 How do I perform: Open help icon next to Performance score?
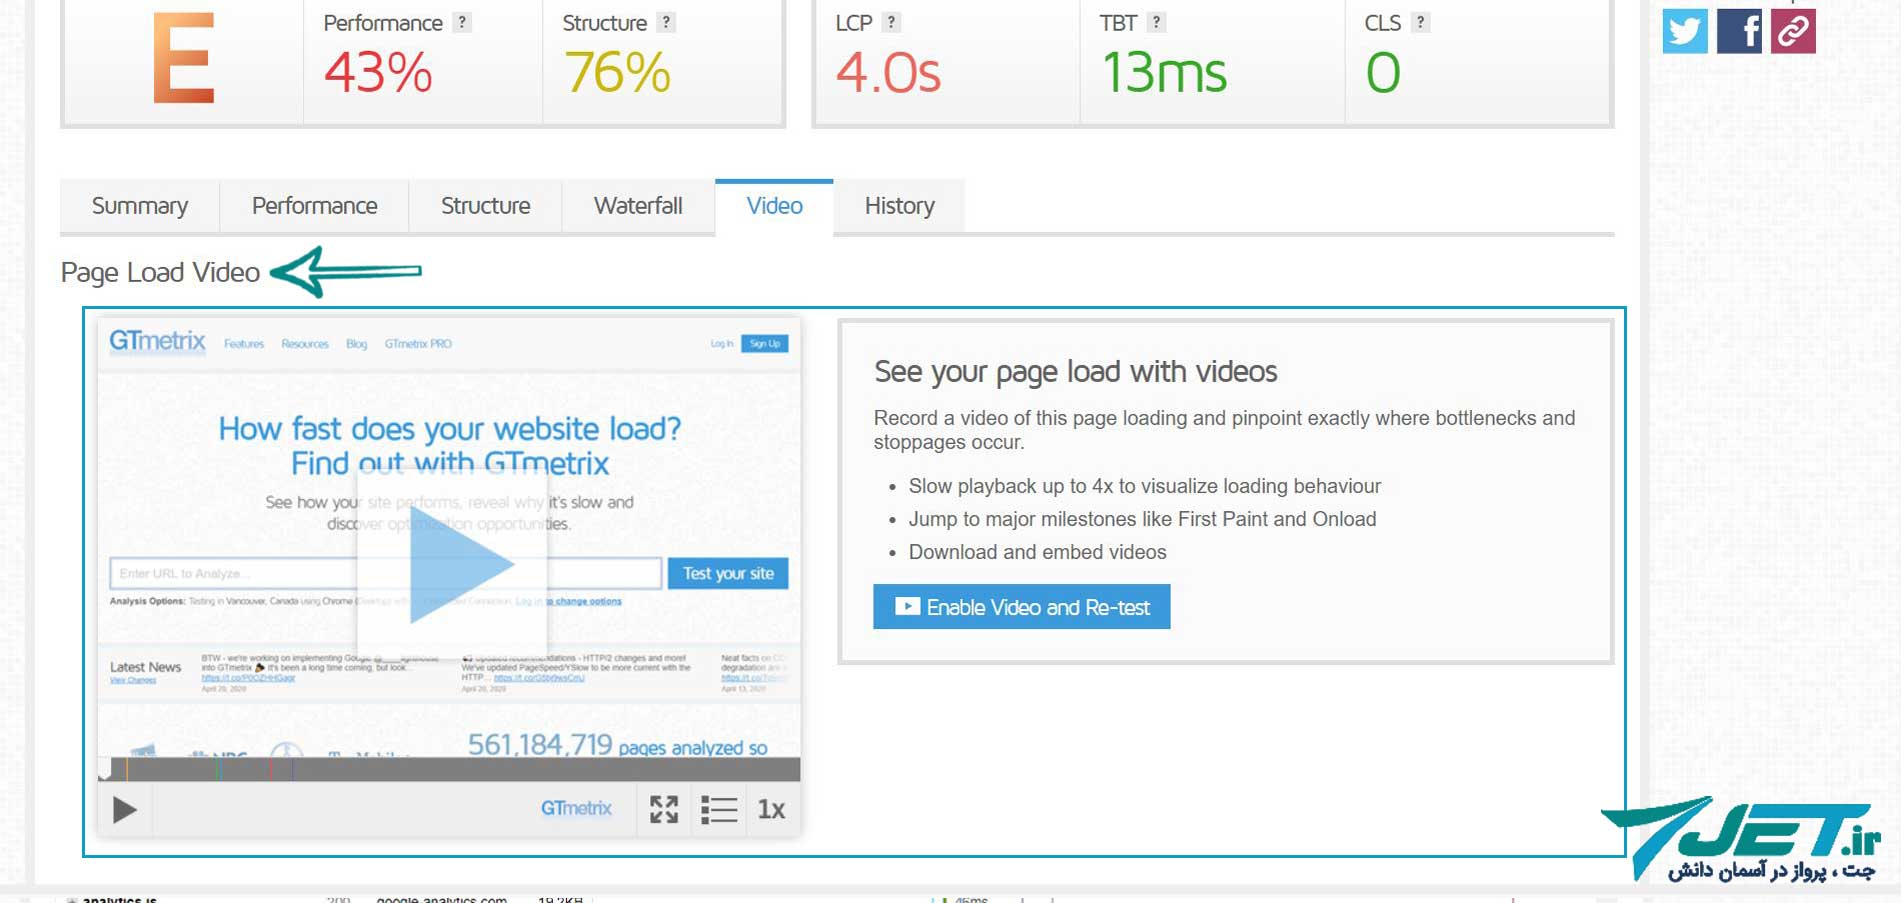tap(462, 22)
